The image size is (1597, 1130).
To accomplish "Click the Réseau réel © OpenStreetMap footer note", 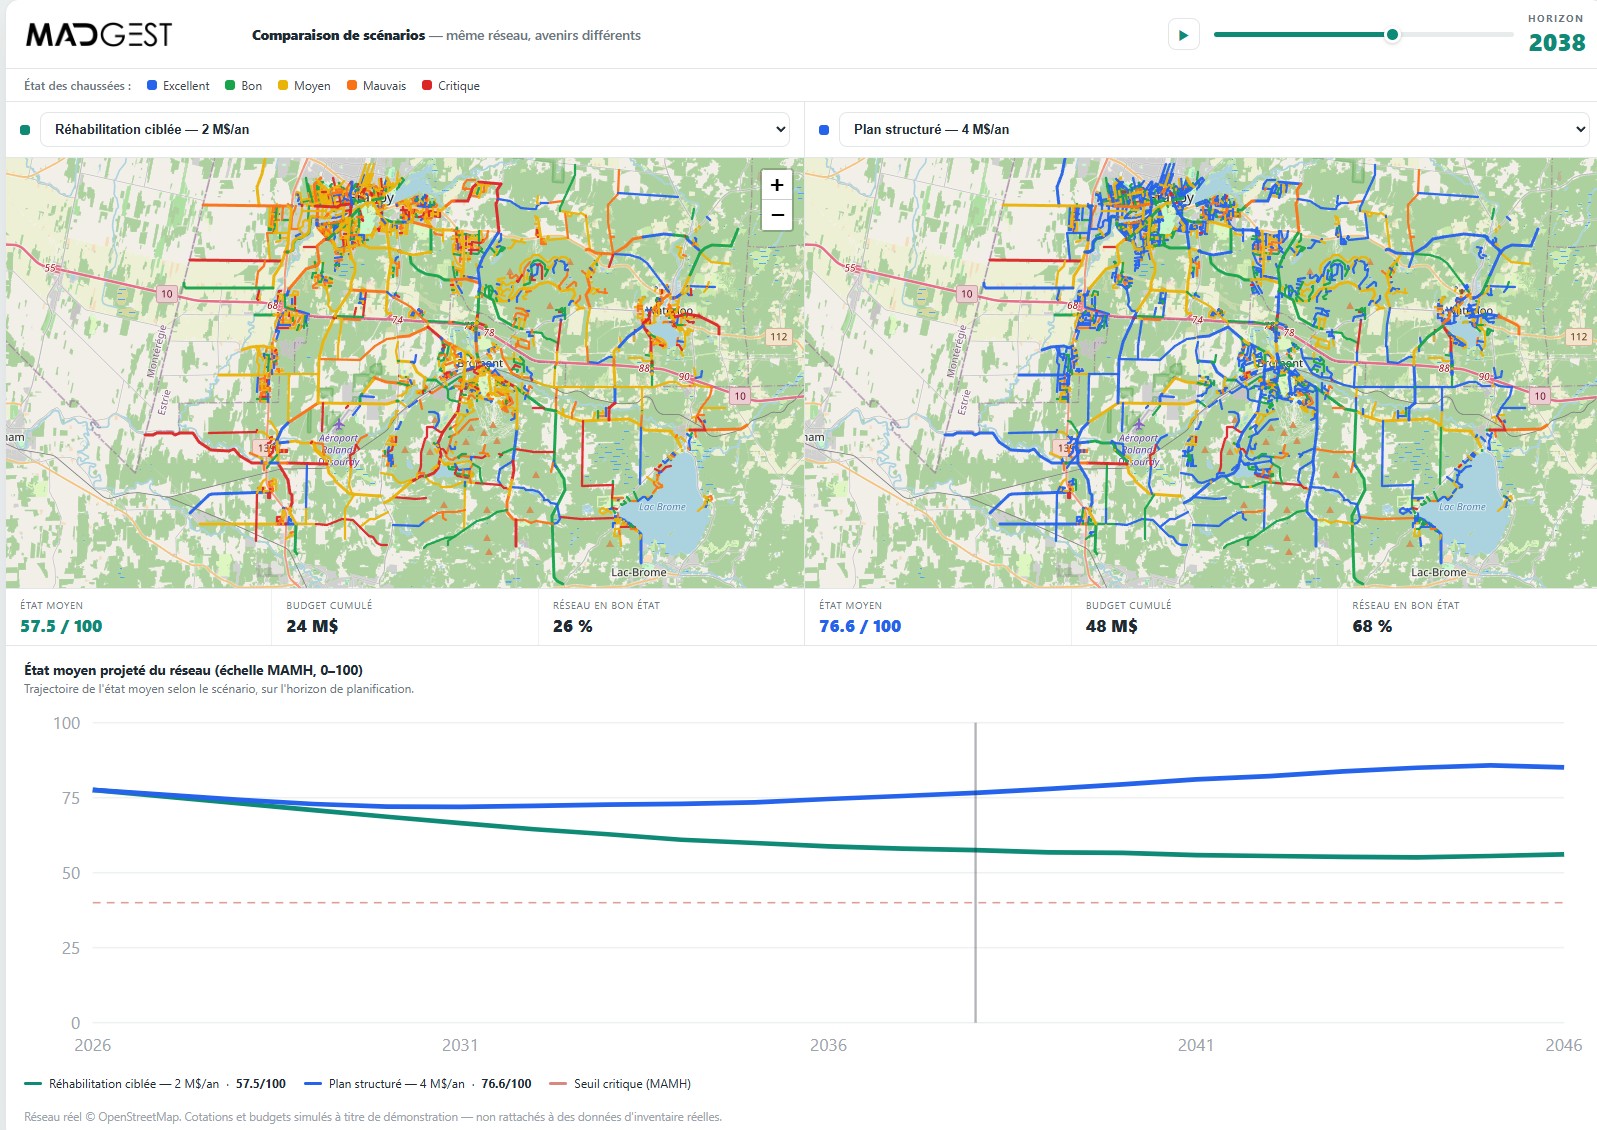I will point(373,1117).
